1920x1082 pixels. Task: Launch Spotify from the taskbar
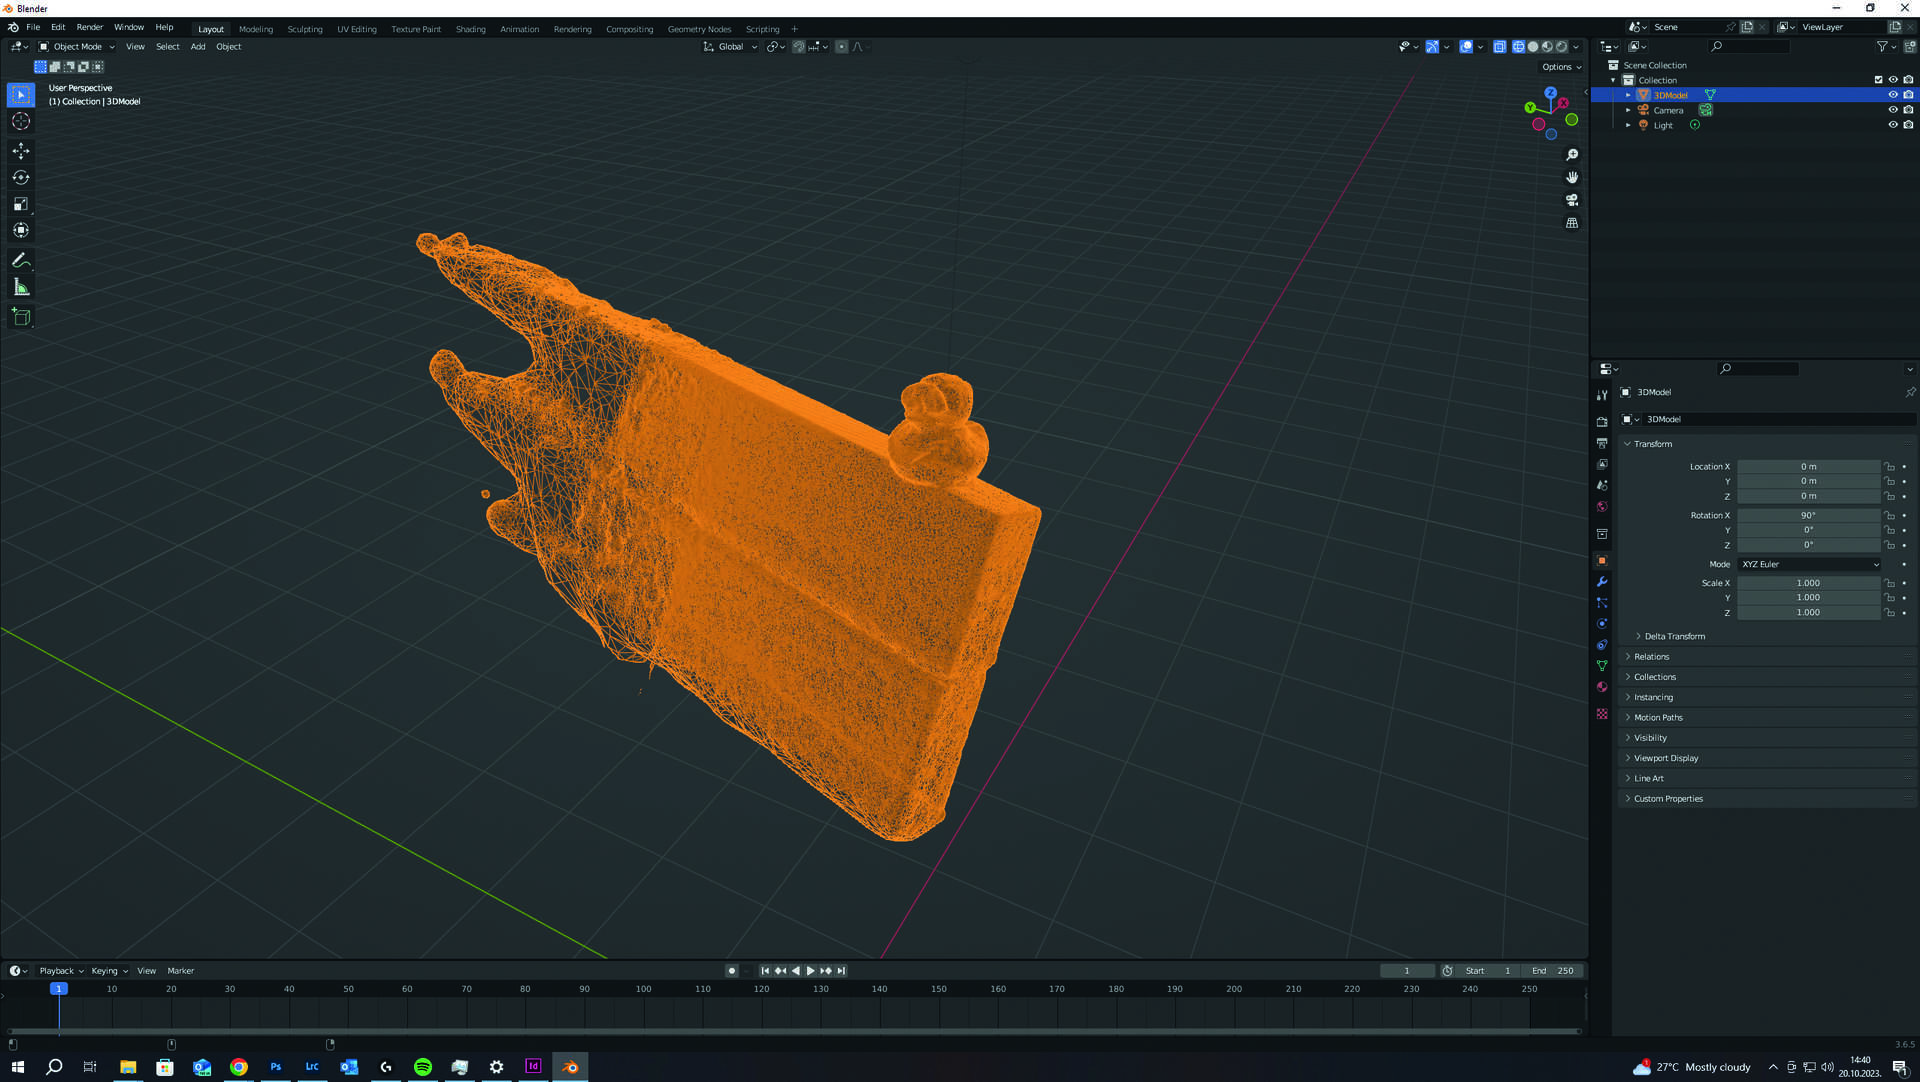(x=423, y=1067)
